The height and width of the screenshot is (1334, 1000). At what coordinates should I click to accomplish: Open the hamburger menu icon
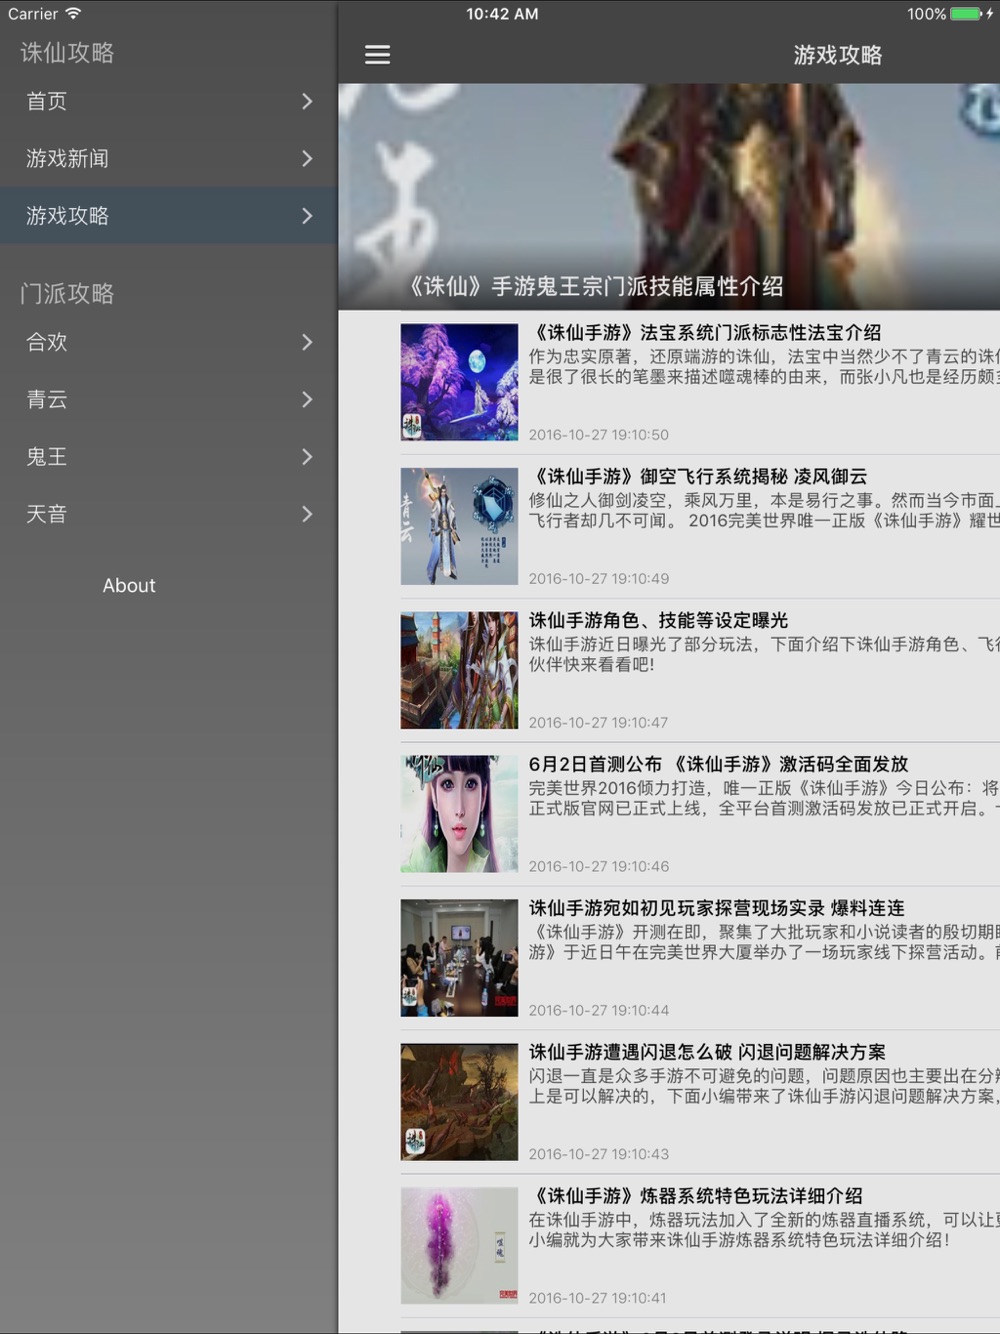click(377, 55)
